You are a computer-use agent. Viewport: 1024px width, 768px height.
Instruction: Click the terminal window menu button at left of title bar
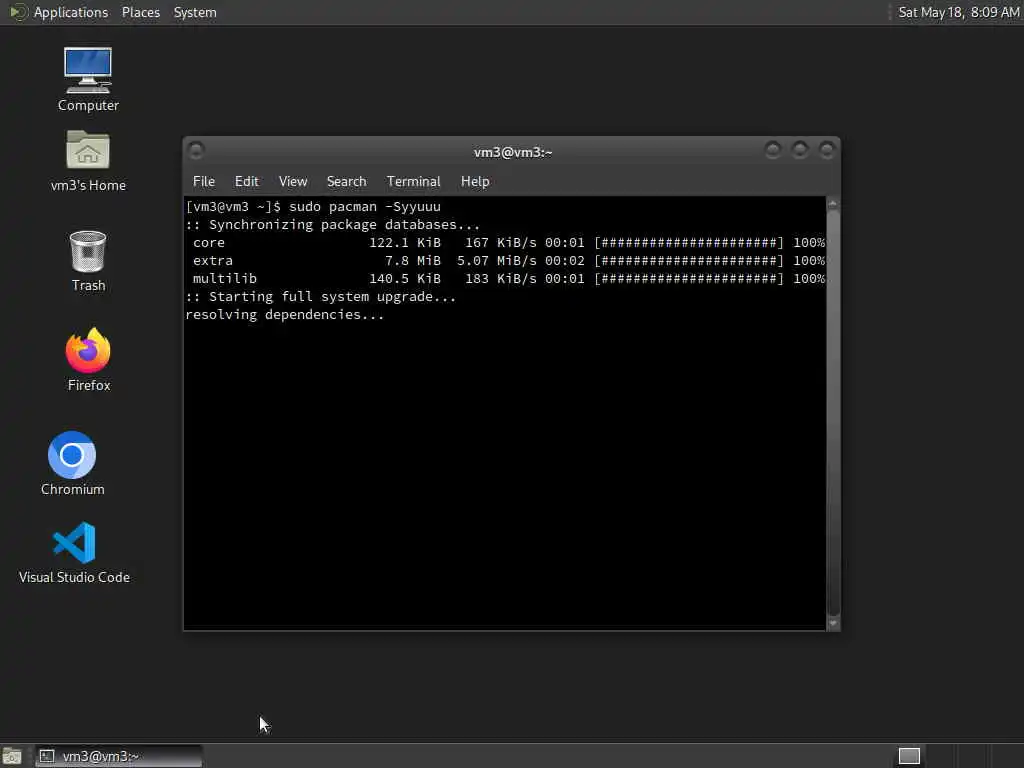tap(196, 151)
